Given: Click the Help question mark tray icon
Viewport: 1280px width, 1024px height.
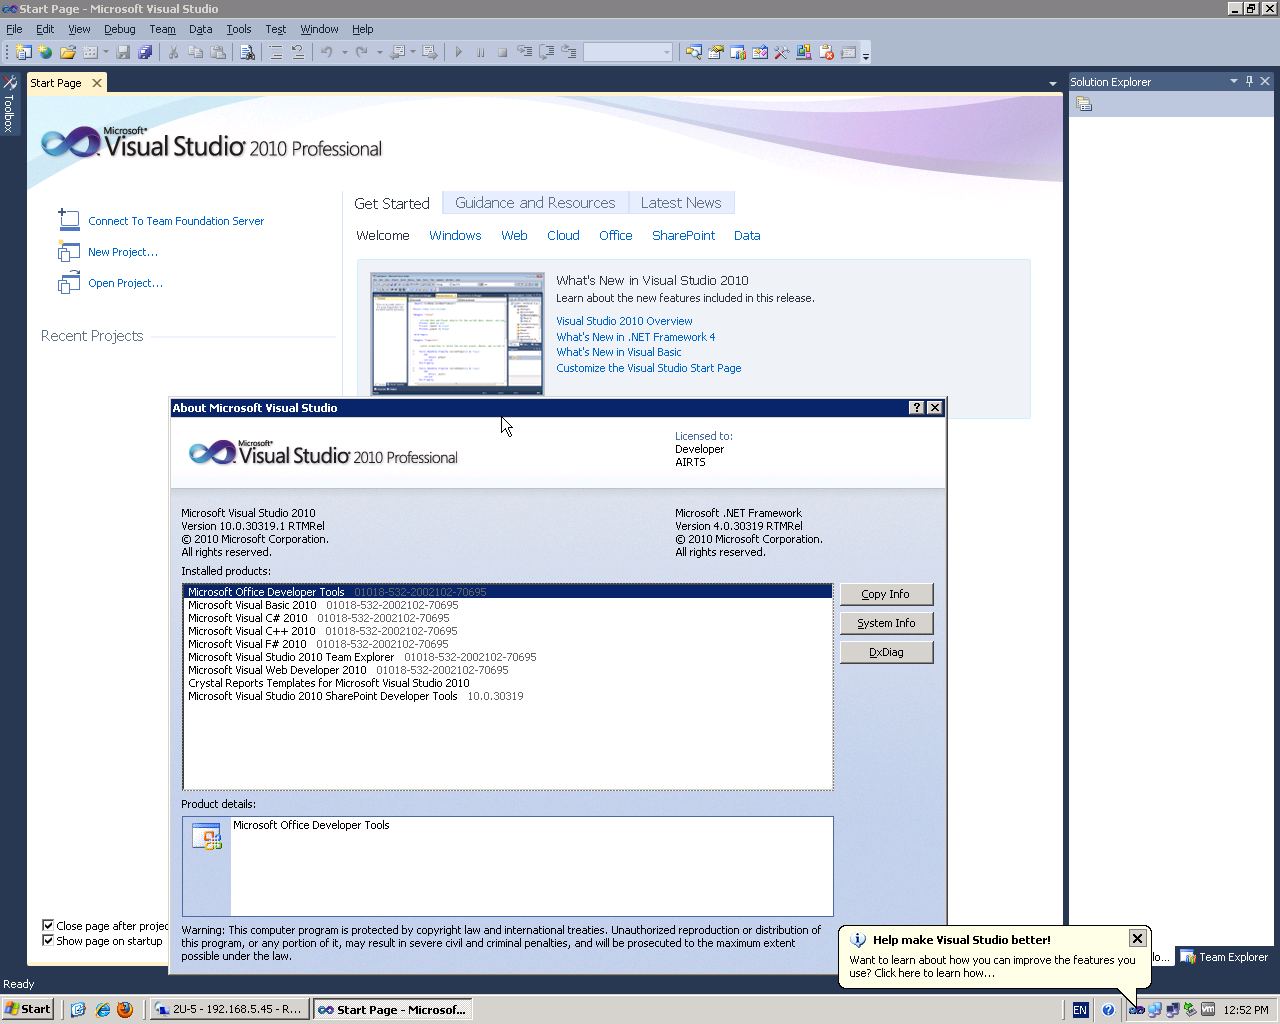Looking at the screenshot, I should click(1108, 1010).
